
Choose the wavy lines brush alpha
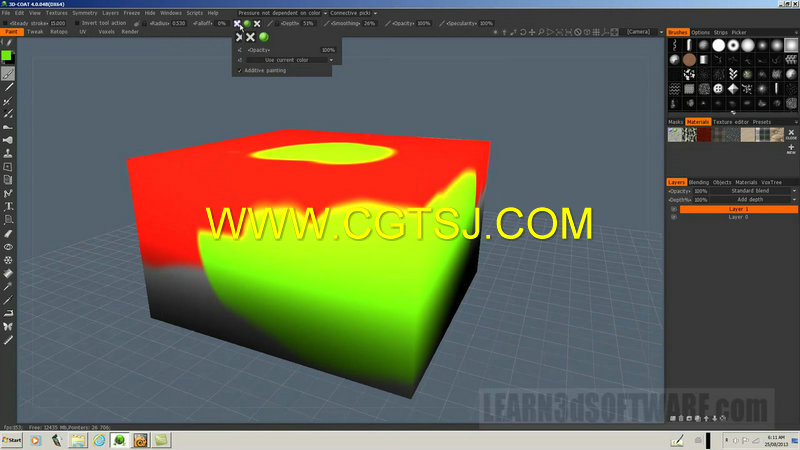674,89
